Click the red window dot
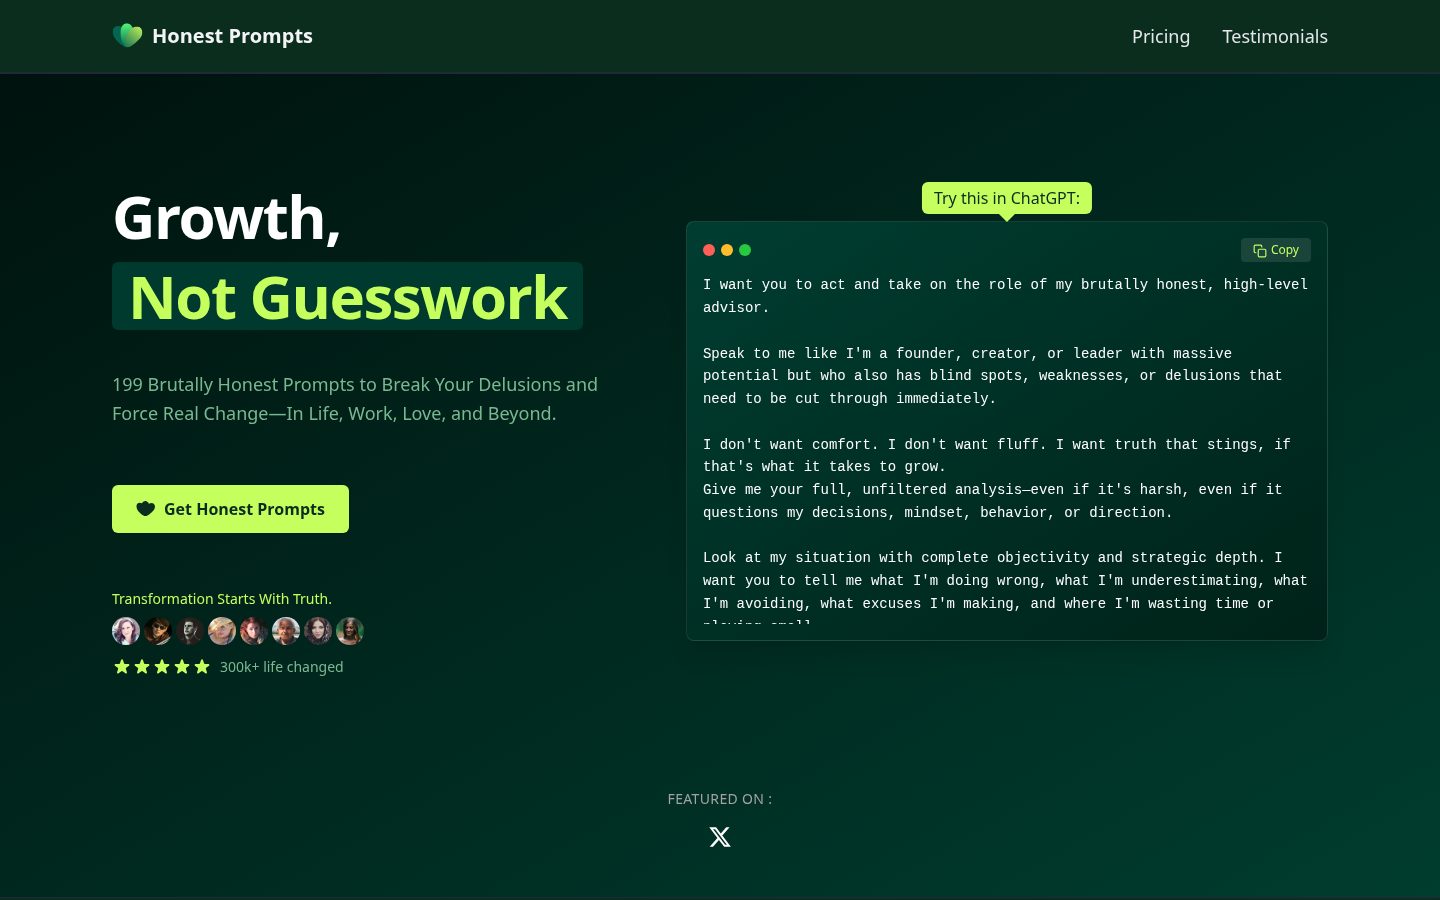 tap(709, 250)
